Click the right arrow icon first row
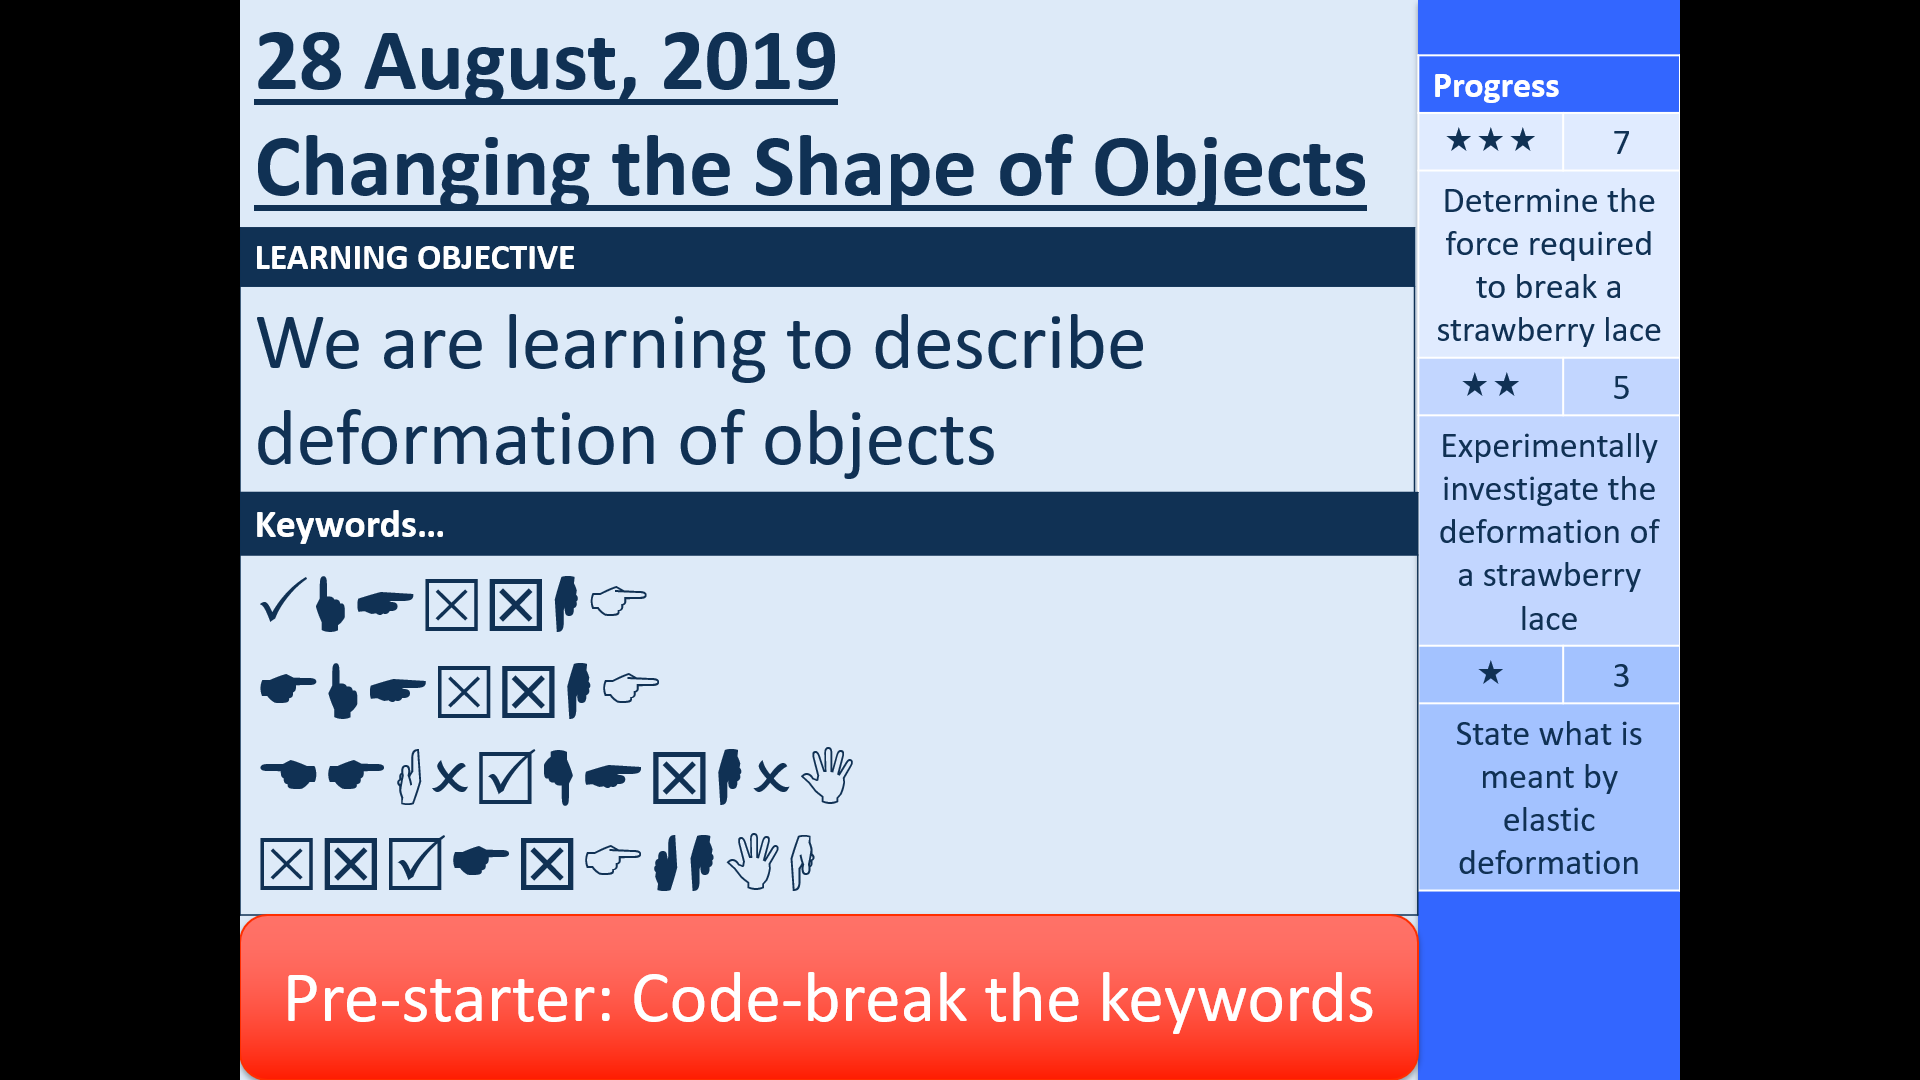 pyautogui.click(x=621, y=604)
